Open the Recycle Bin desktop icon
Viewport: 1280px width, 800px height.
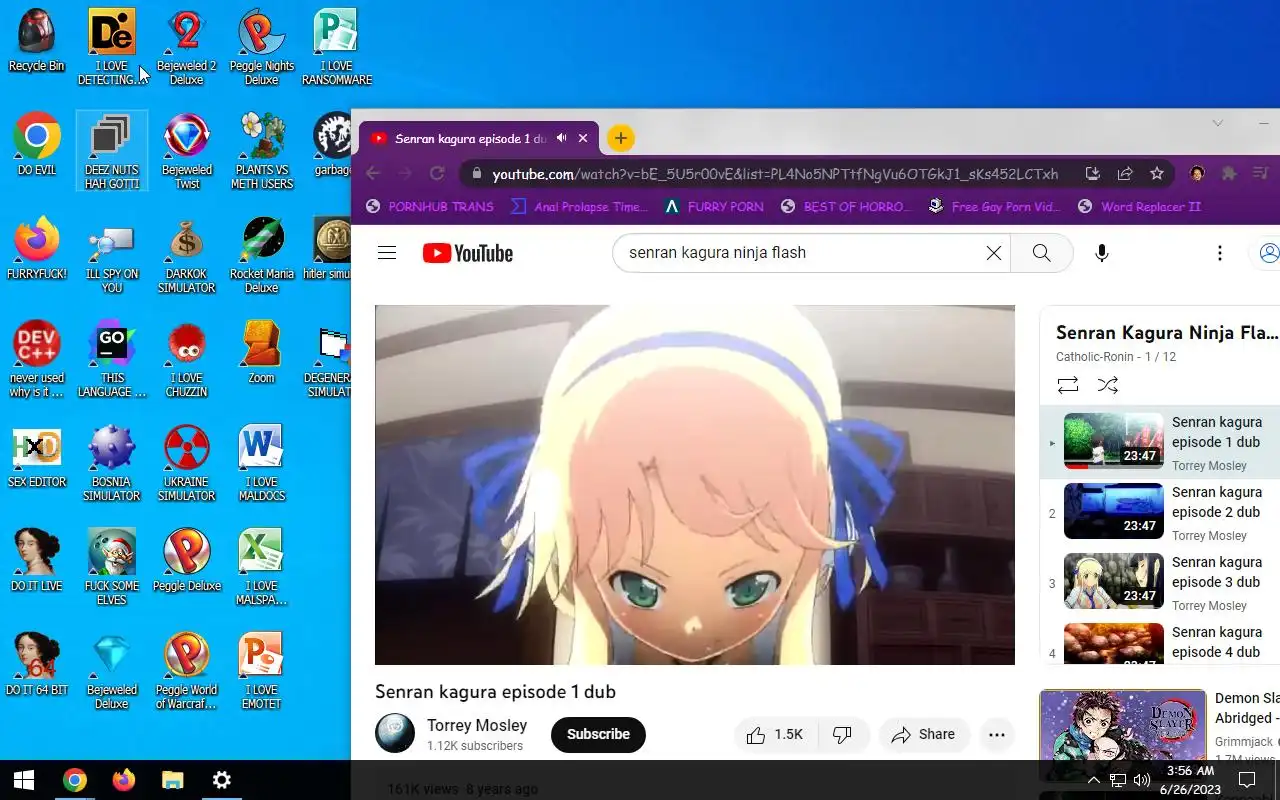[x=37, y=41]
